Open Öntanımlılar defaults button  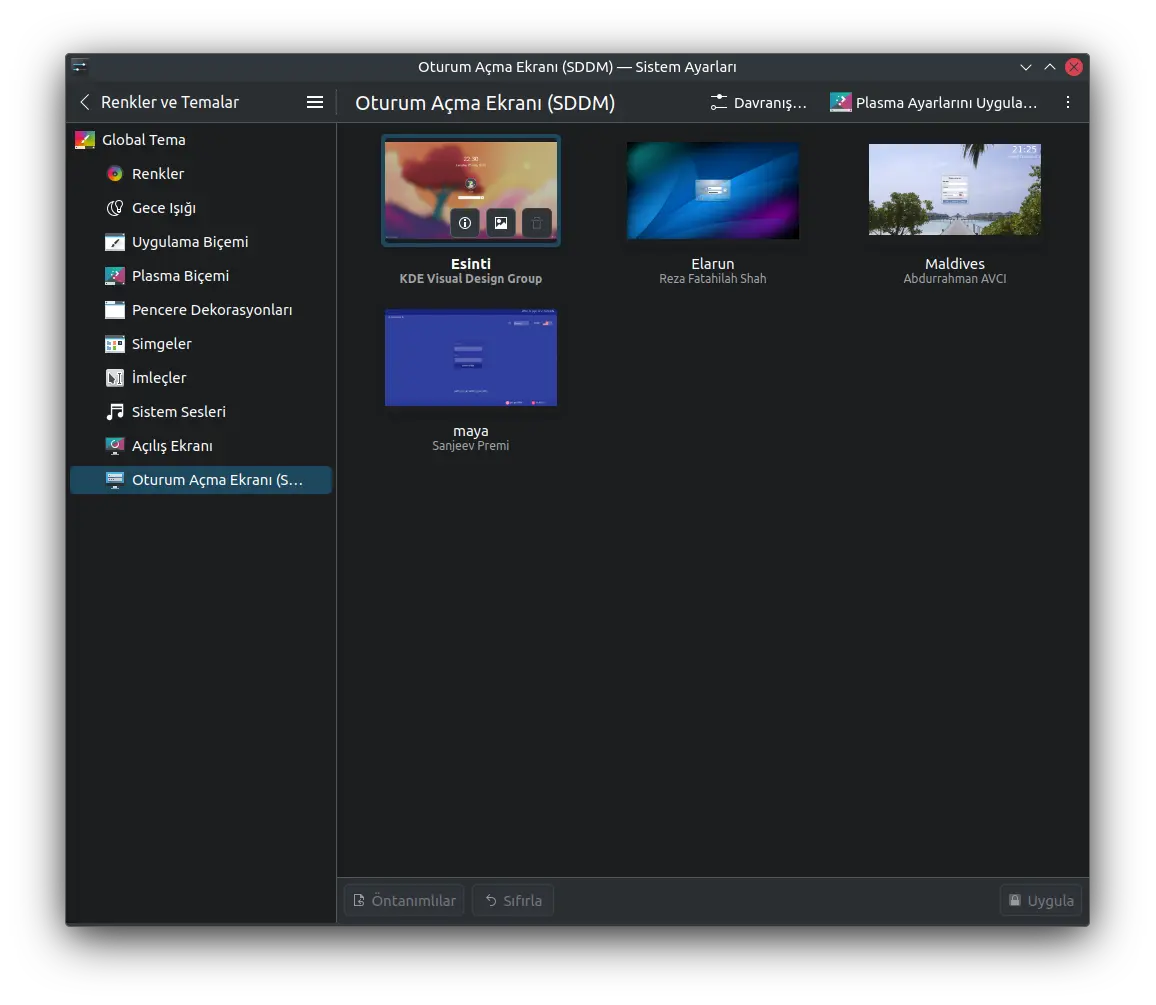click(x=404, y=900)
